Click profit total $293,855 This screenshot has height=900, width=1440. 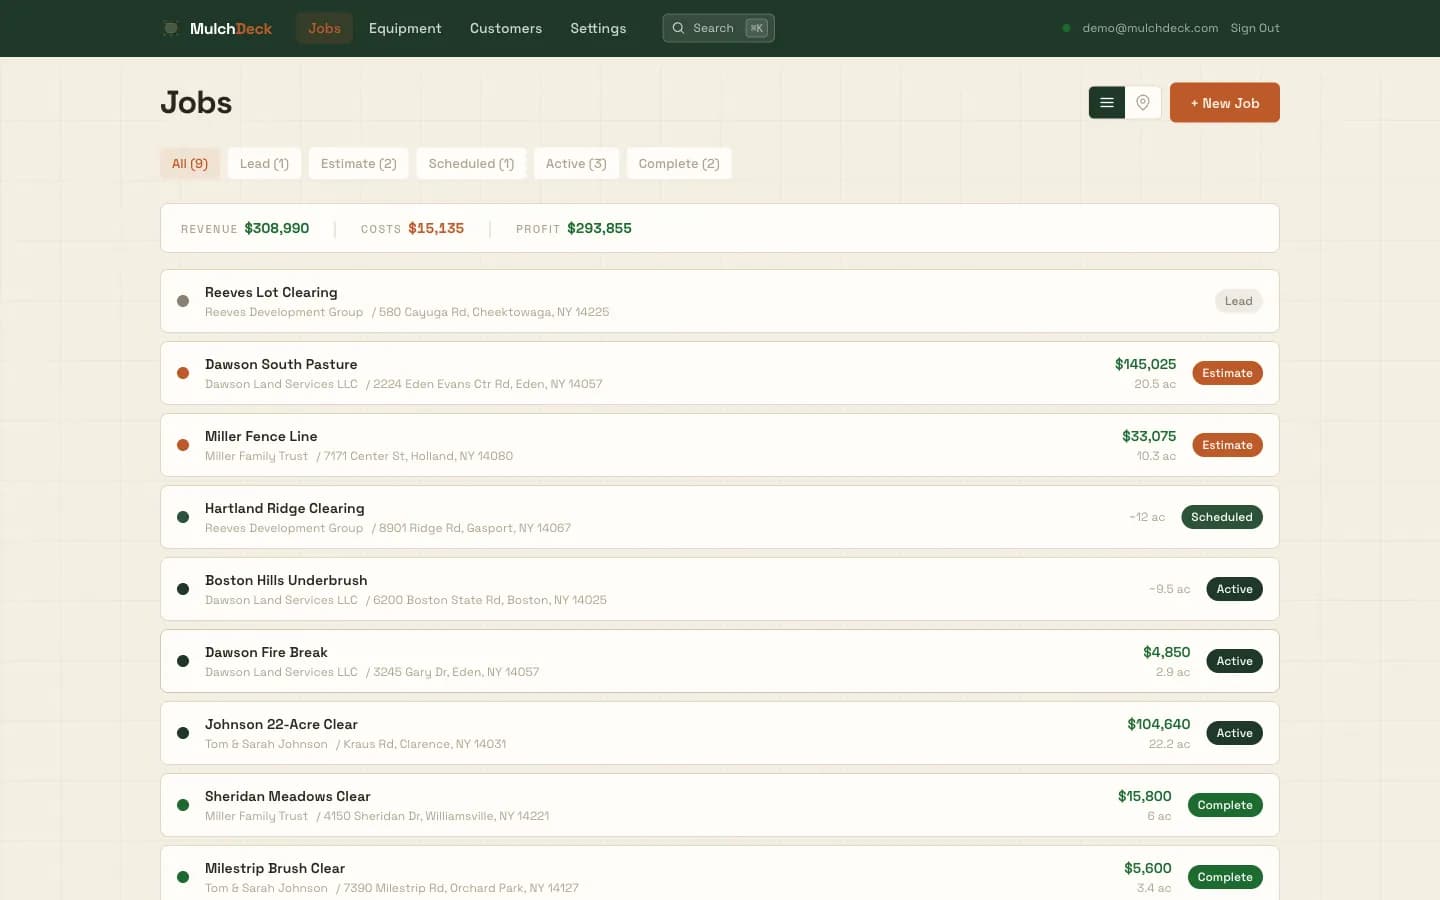pyautogui.click(x=599, y=228)
